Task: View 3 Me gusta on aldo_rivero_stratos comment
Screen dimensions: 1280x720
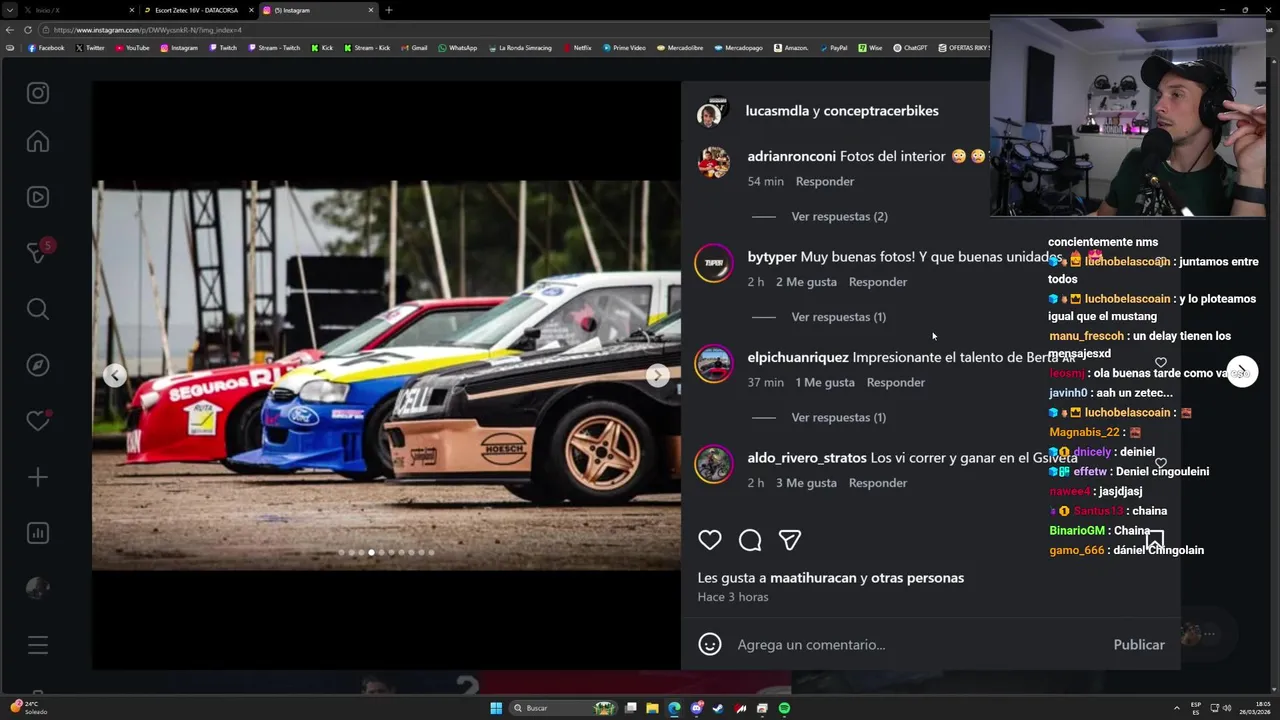Action: pyautogui.click(x=806, y=483)
